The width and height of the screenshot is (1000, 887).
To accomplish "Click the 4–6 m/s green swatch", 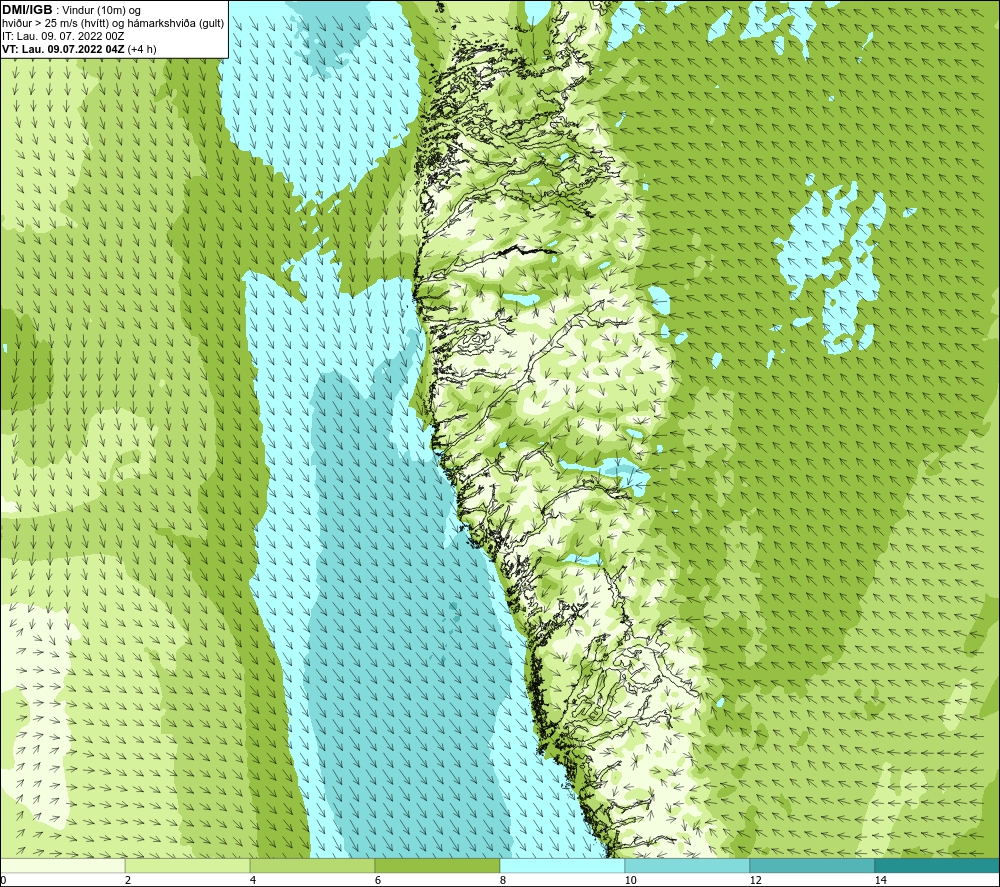I will coord(312,865).
